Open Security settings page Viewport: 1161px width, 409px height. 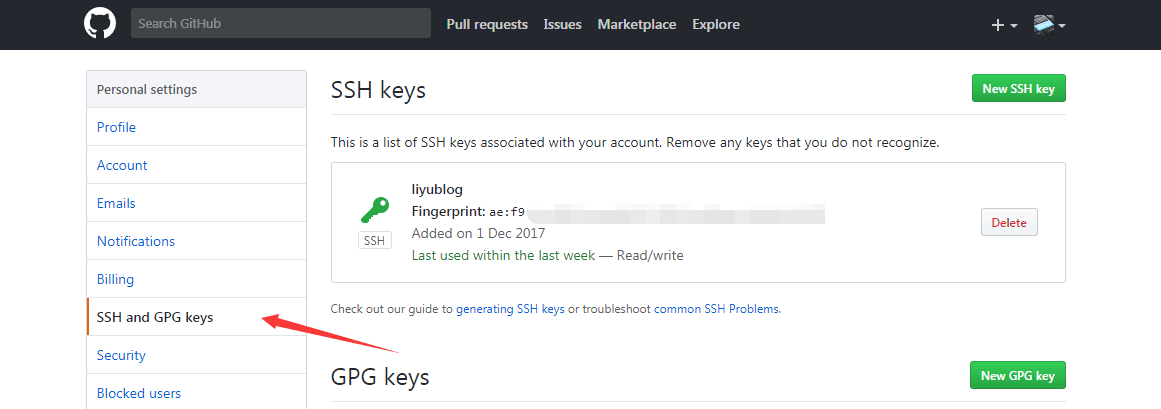pos(196,355)
